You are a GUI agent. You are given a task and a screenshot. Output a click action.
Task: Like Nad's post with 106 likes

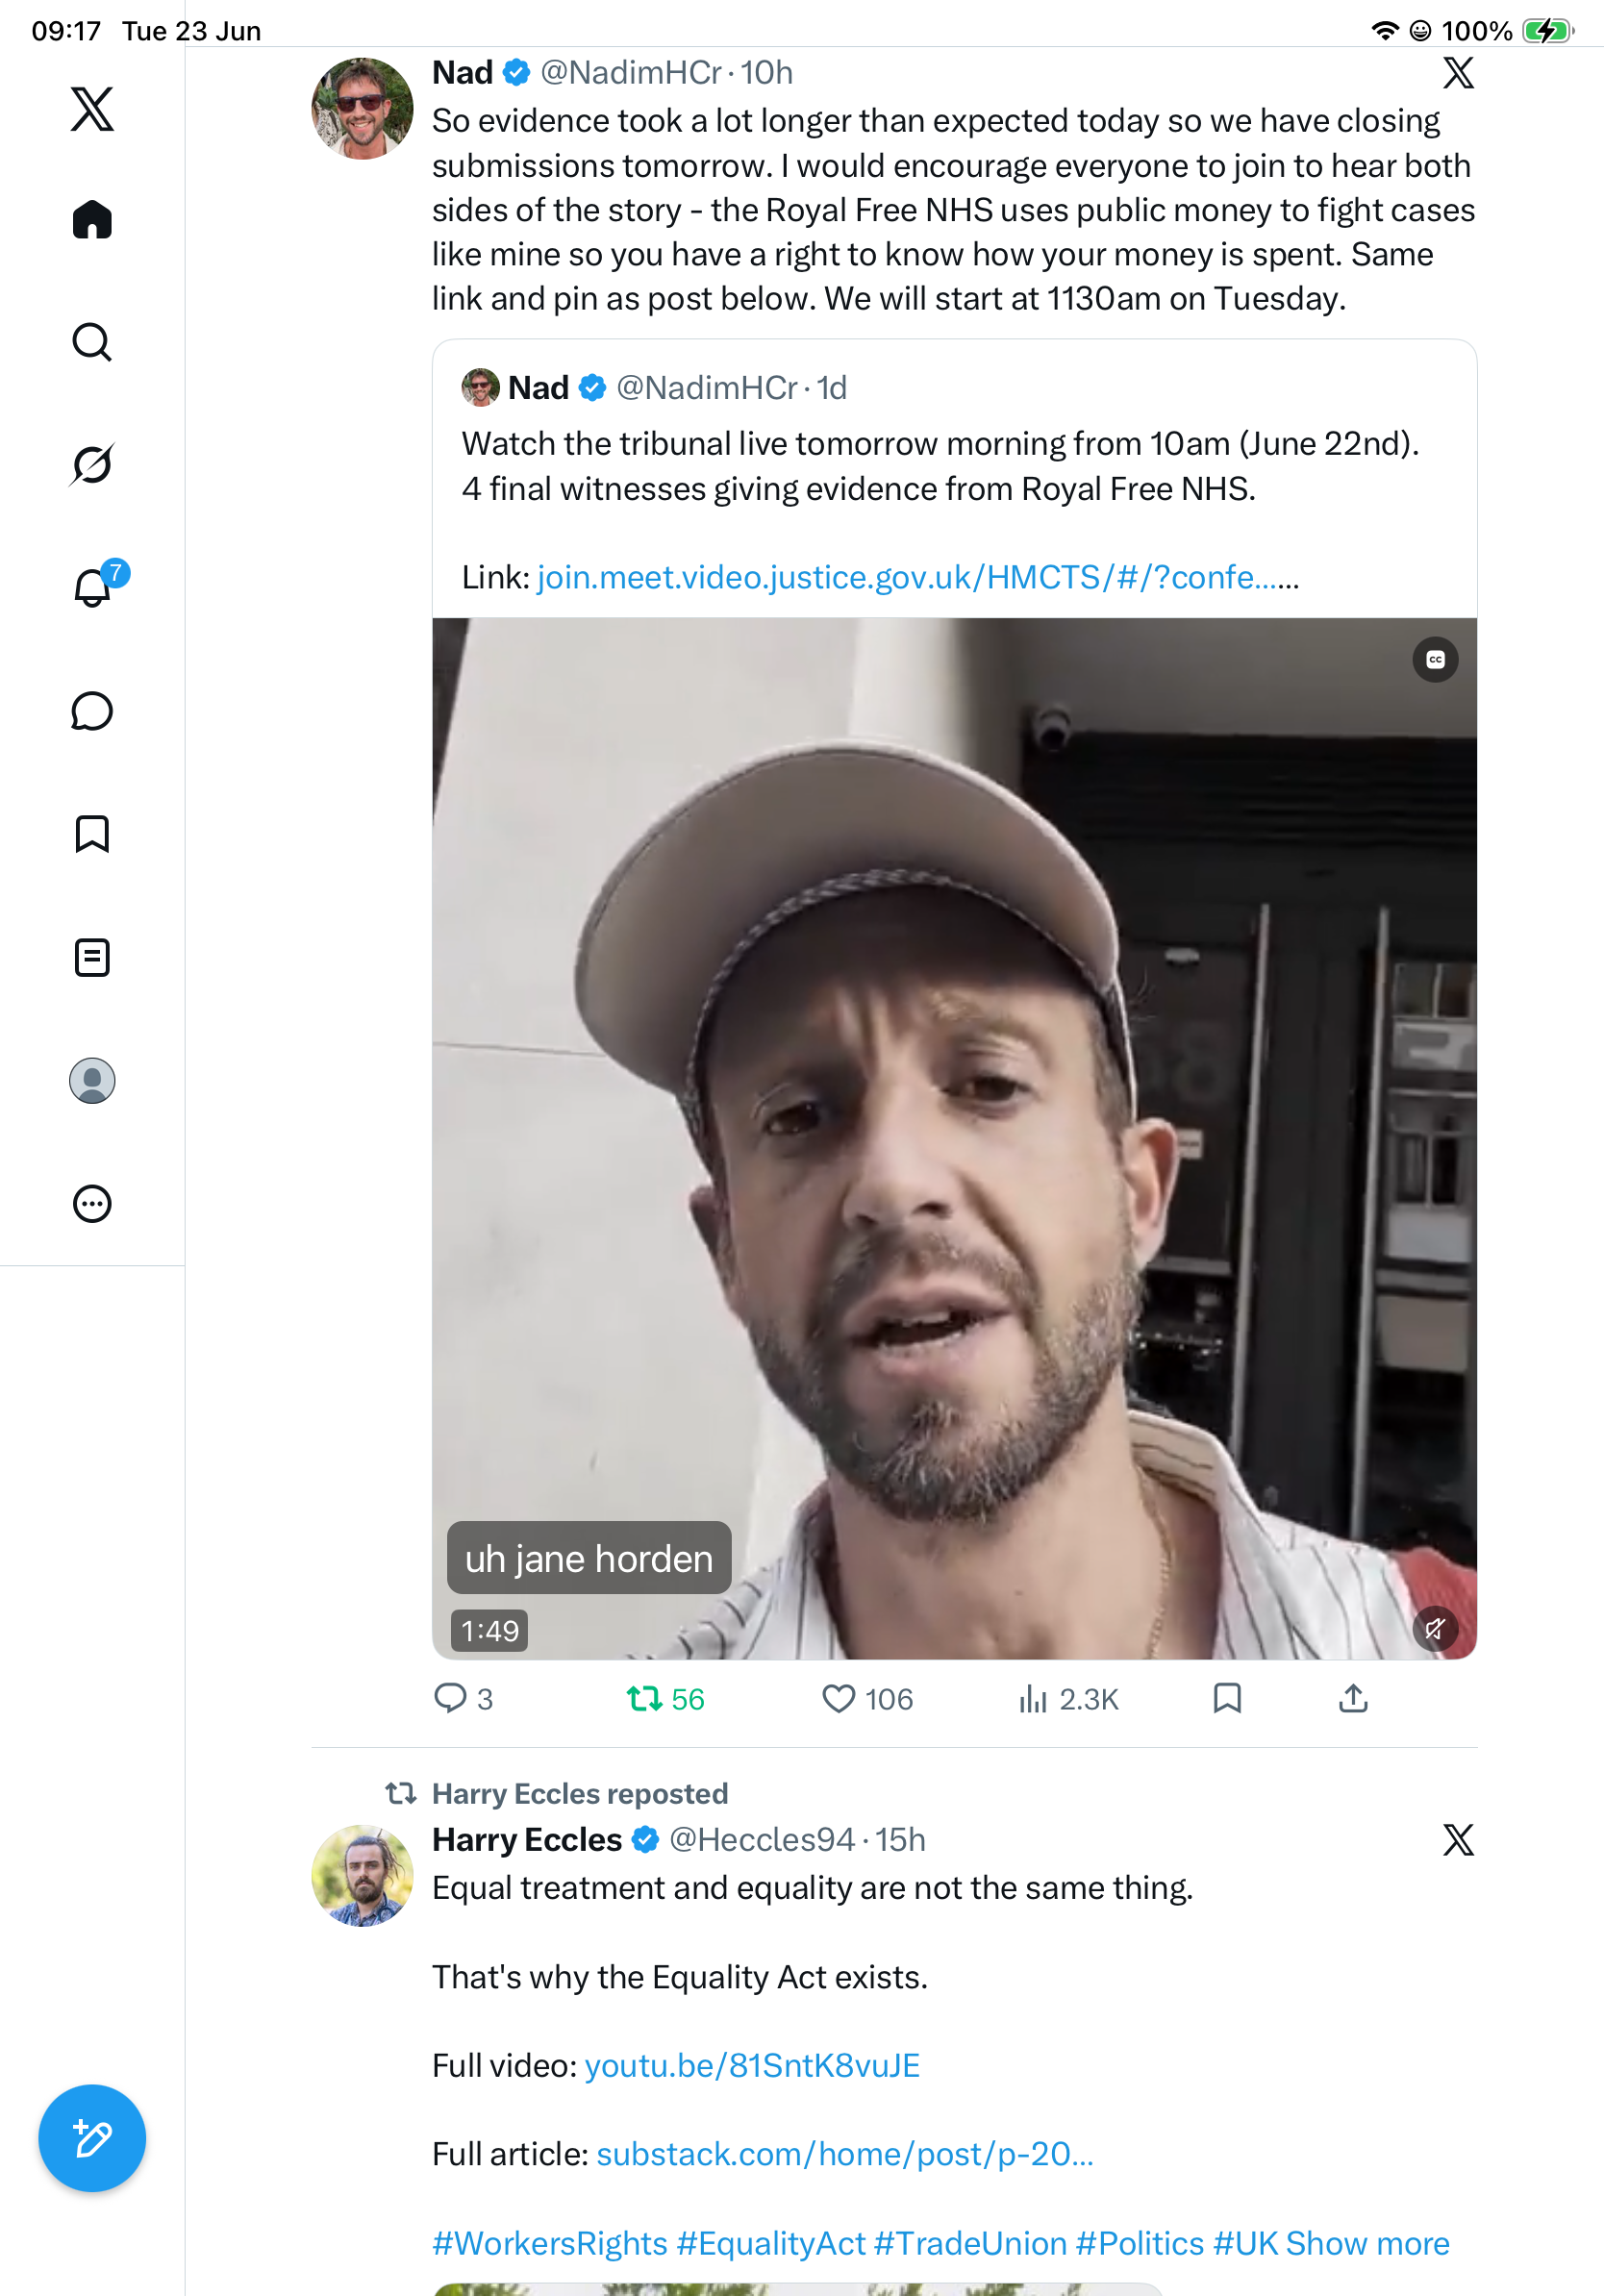pos(867,1699)
